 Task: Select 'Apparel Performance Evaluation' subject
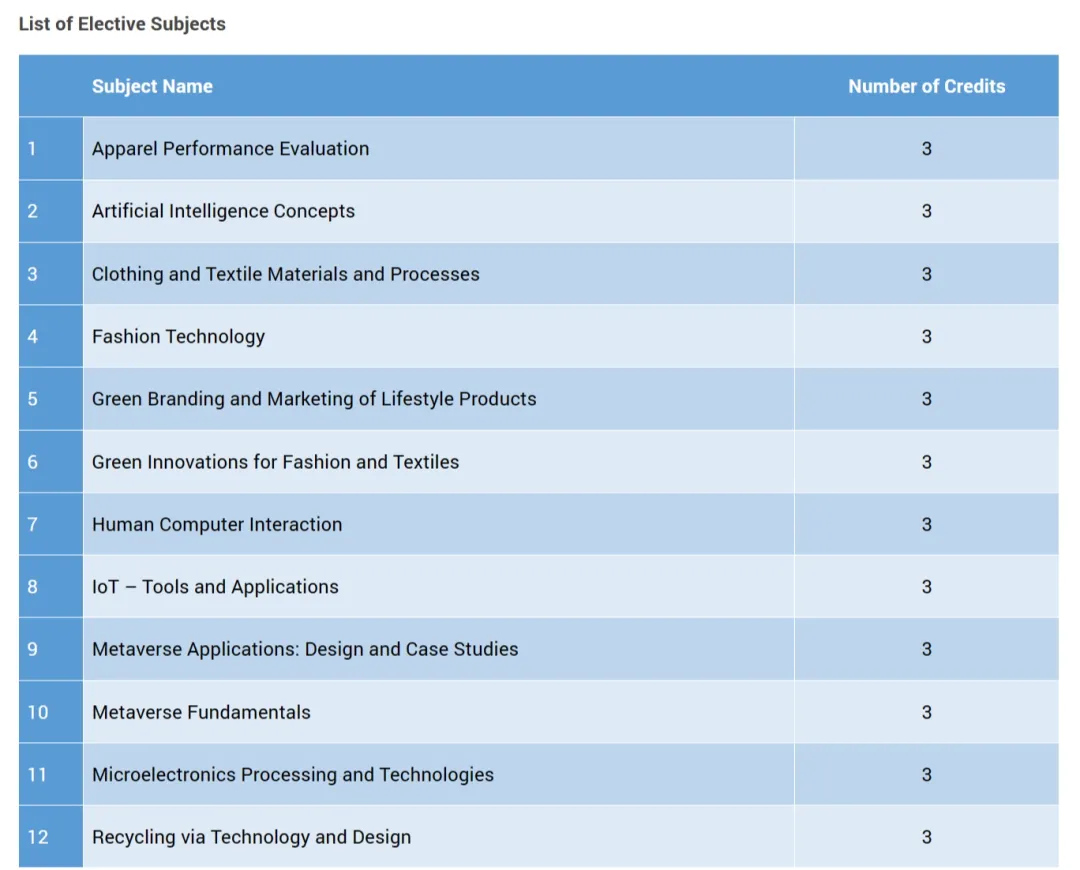tap(230, 149)
